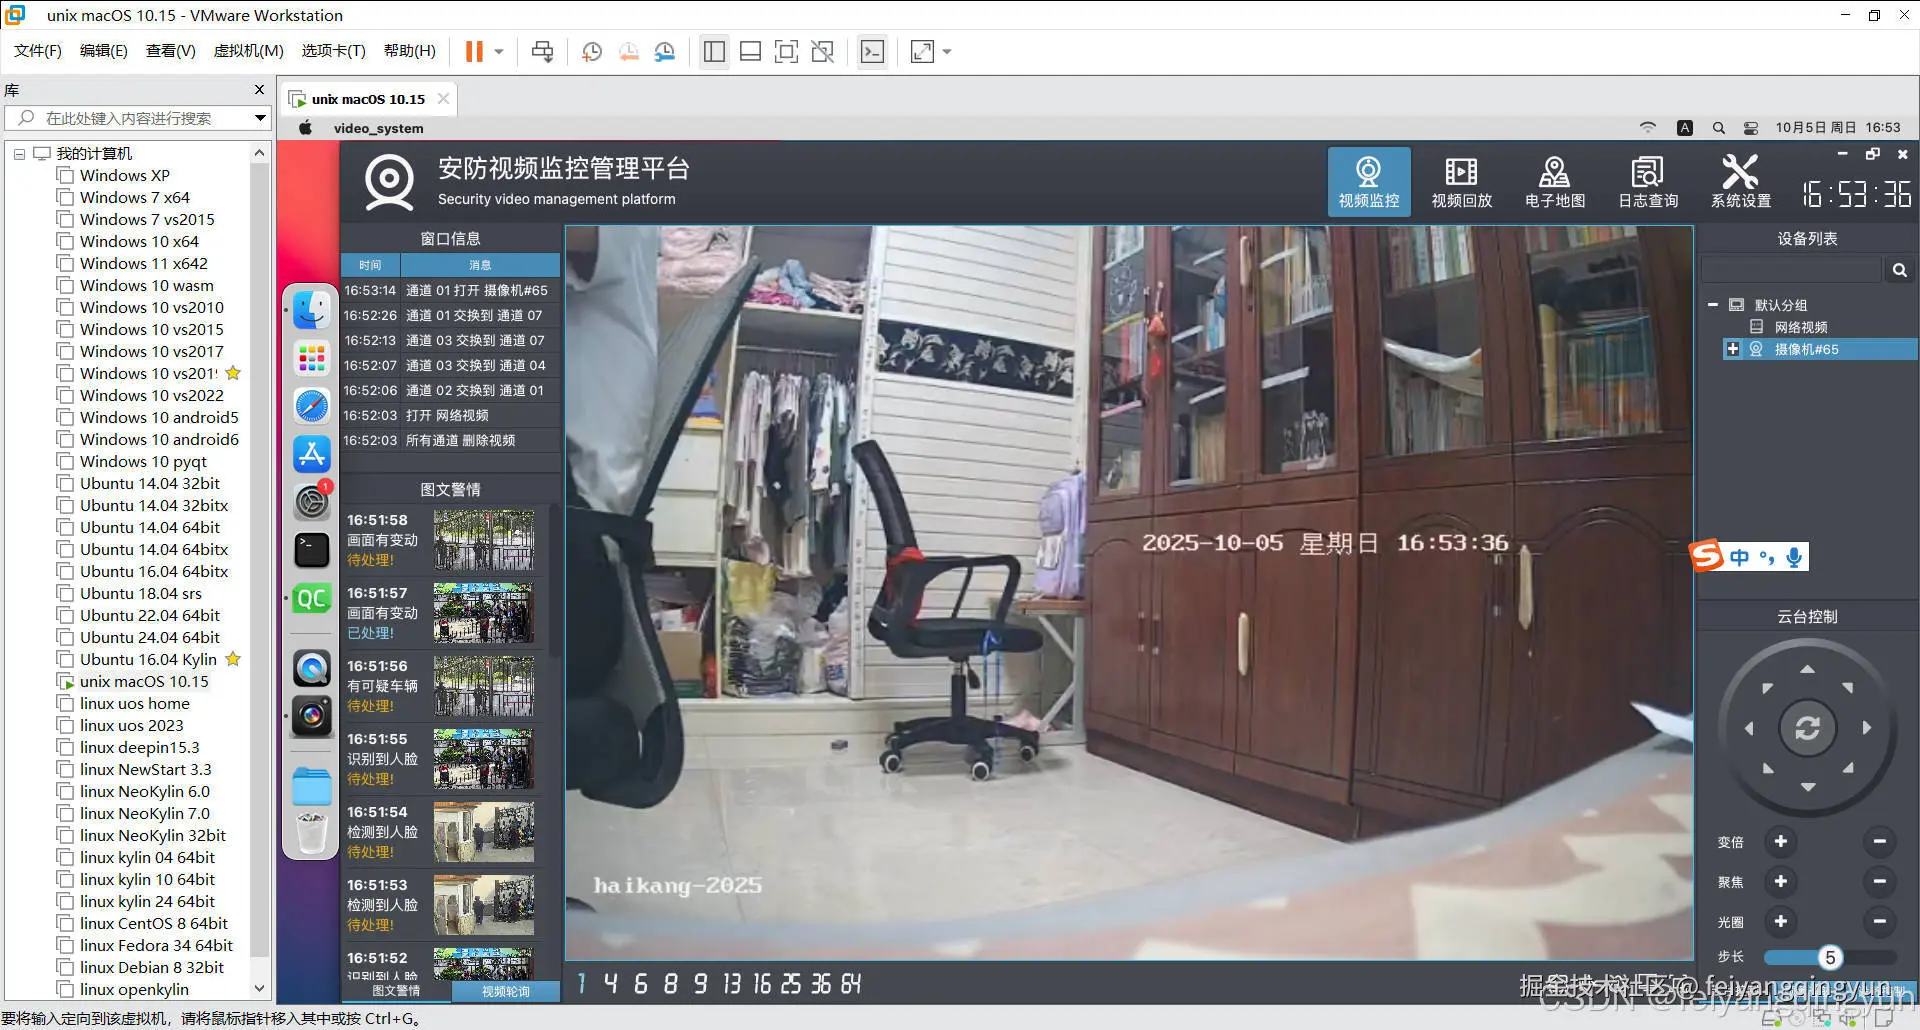The height and width of the screenshot is (1030, 1920).
Task: Open Safari from the macOS dock
Action: coord(312,406)
